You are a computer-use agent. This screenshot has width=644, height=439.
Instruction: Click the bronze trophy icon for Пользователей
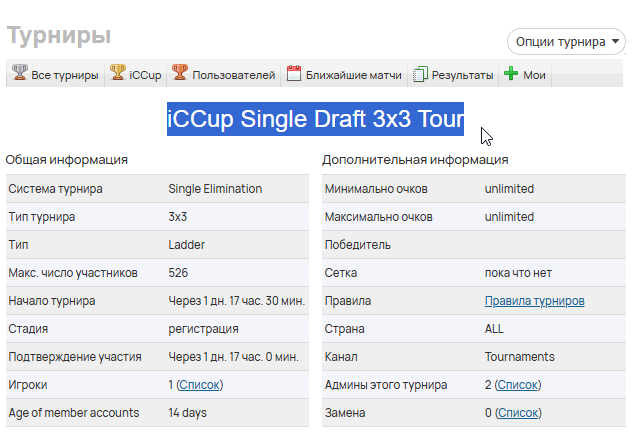click(179, 73)
